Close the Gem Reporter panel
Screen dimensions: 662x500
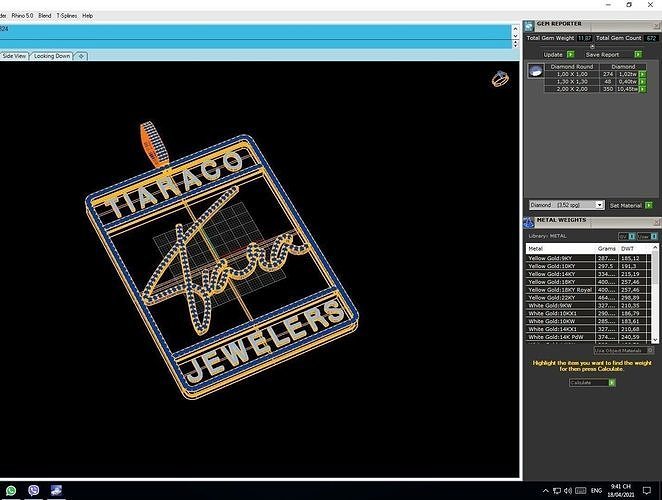657,25
